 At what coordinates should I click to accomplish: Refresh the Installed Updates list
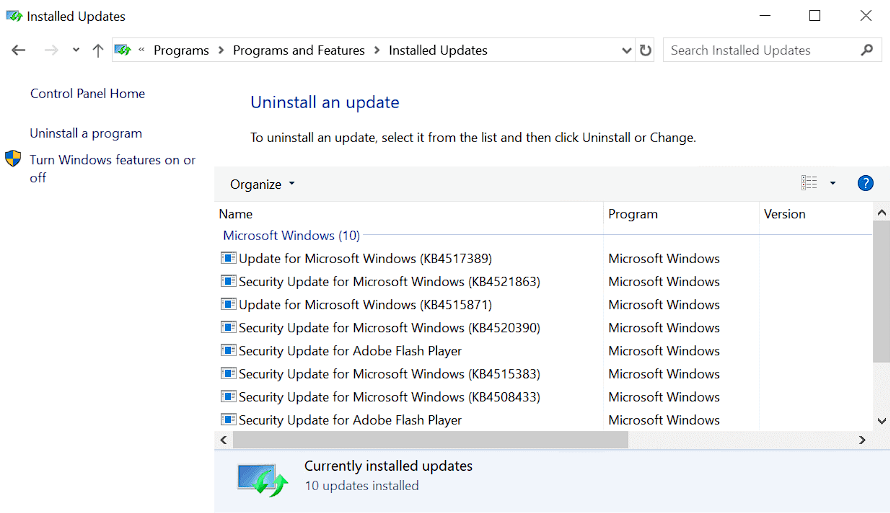(x=646, y=50)
